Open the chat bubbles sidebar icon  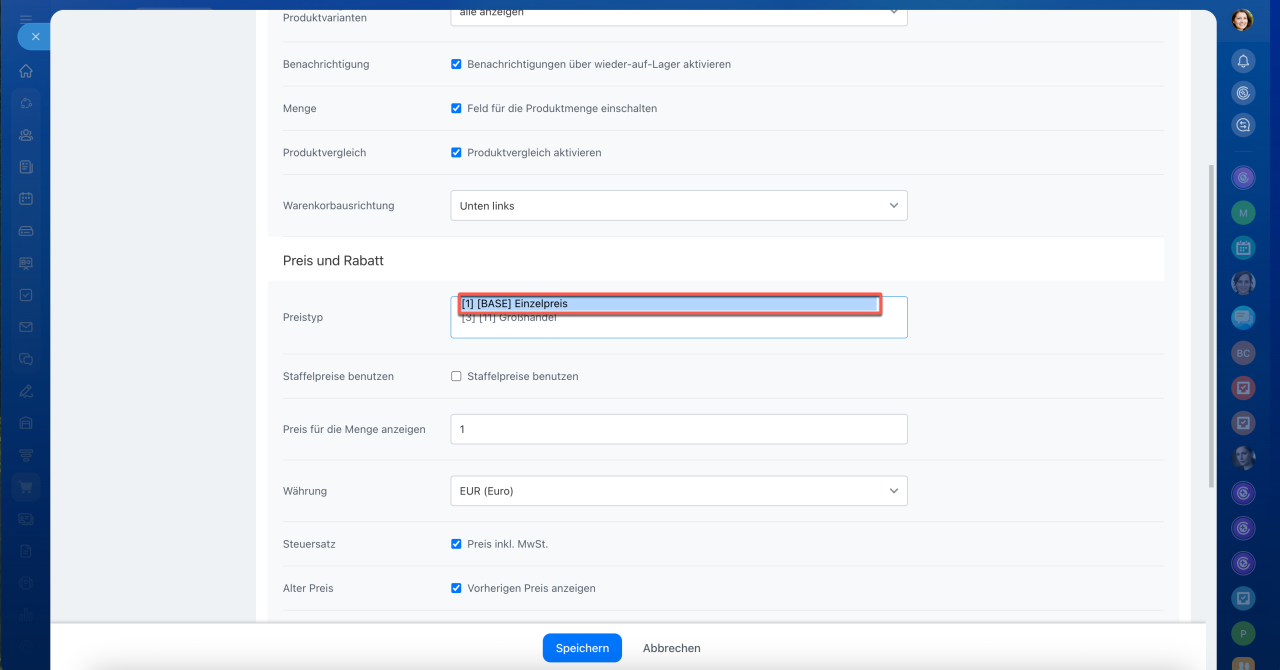(x=26, y=359)
